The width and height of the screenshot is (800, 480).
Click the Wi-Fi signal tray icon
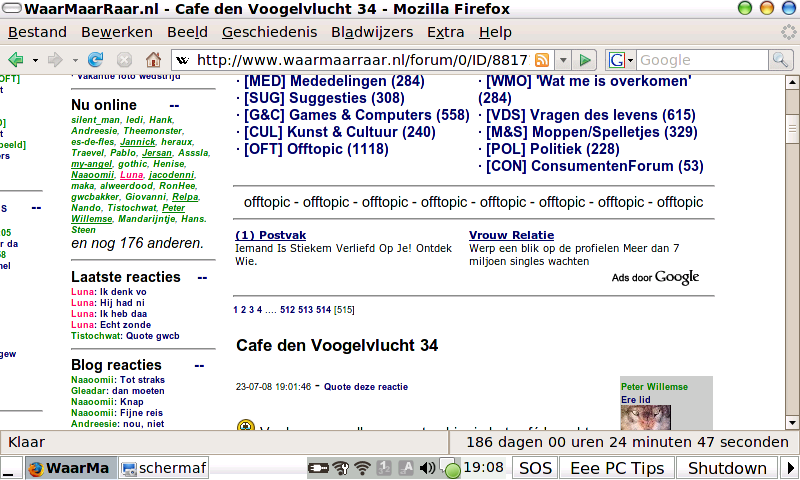pos(362,467)
